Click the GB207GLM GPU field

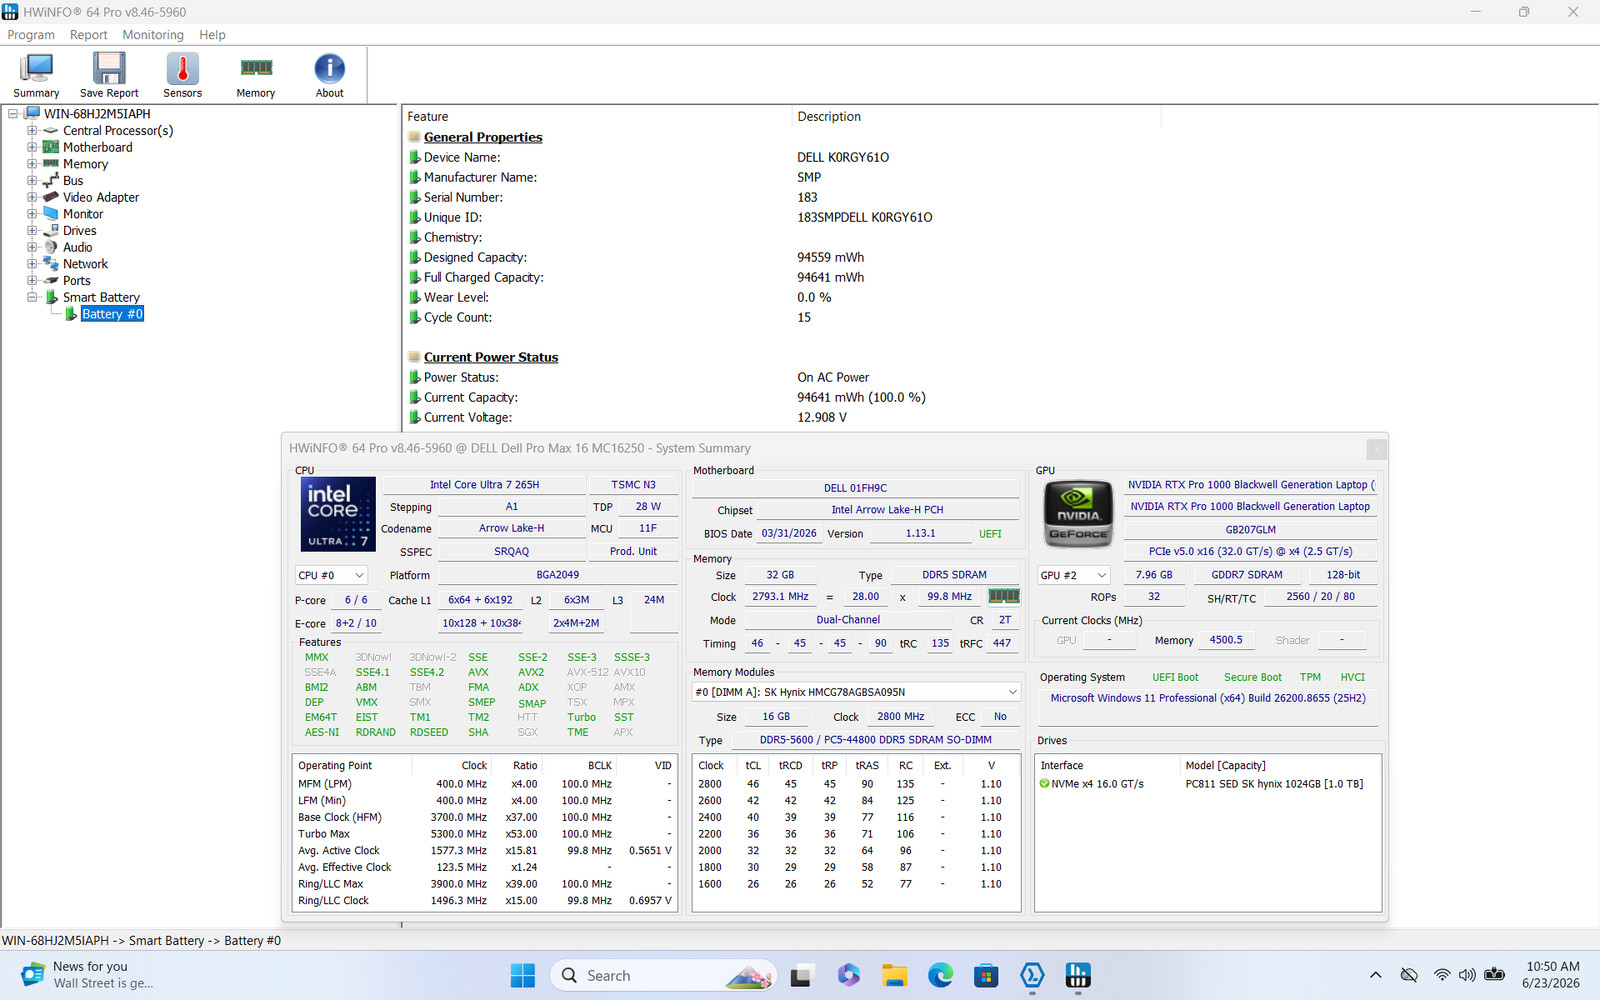pos(1250,530)
